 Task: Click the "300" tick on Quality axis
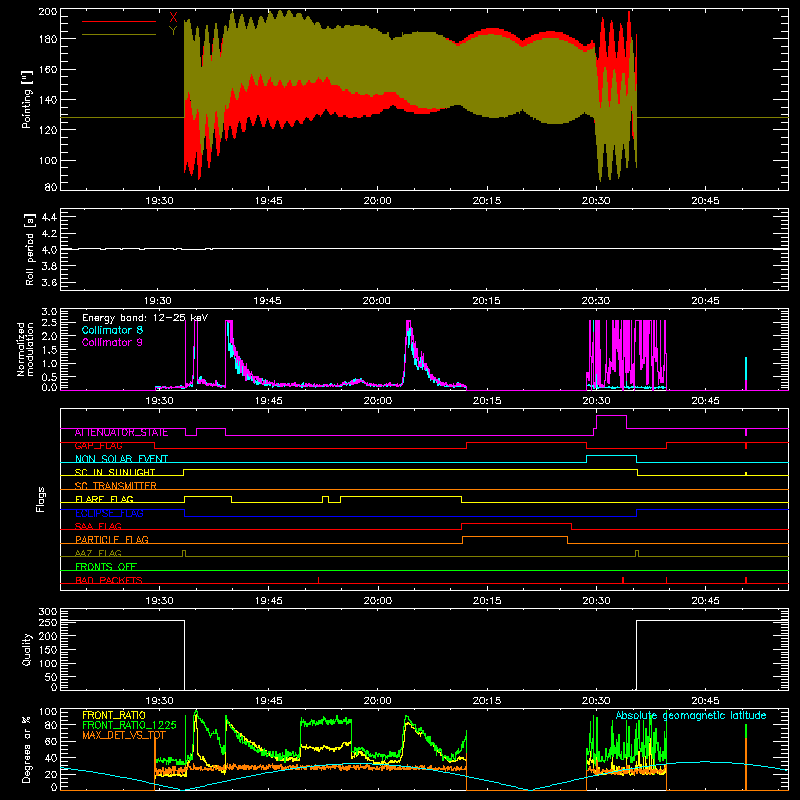pyautogui.click(x=48, y=612)
